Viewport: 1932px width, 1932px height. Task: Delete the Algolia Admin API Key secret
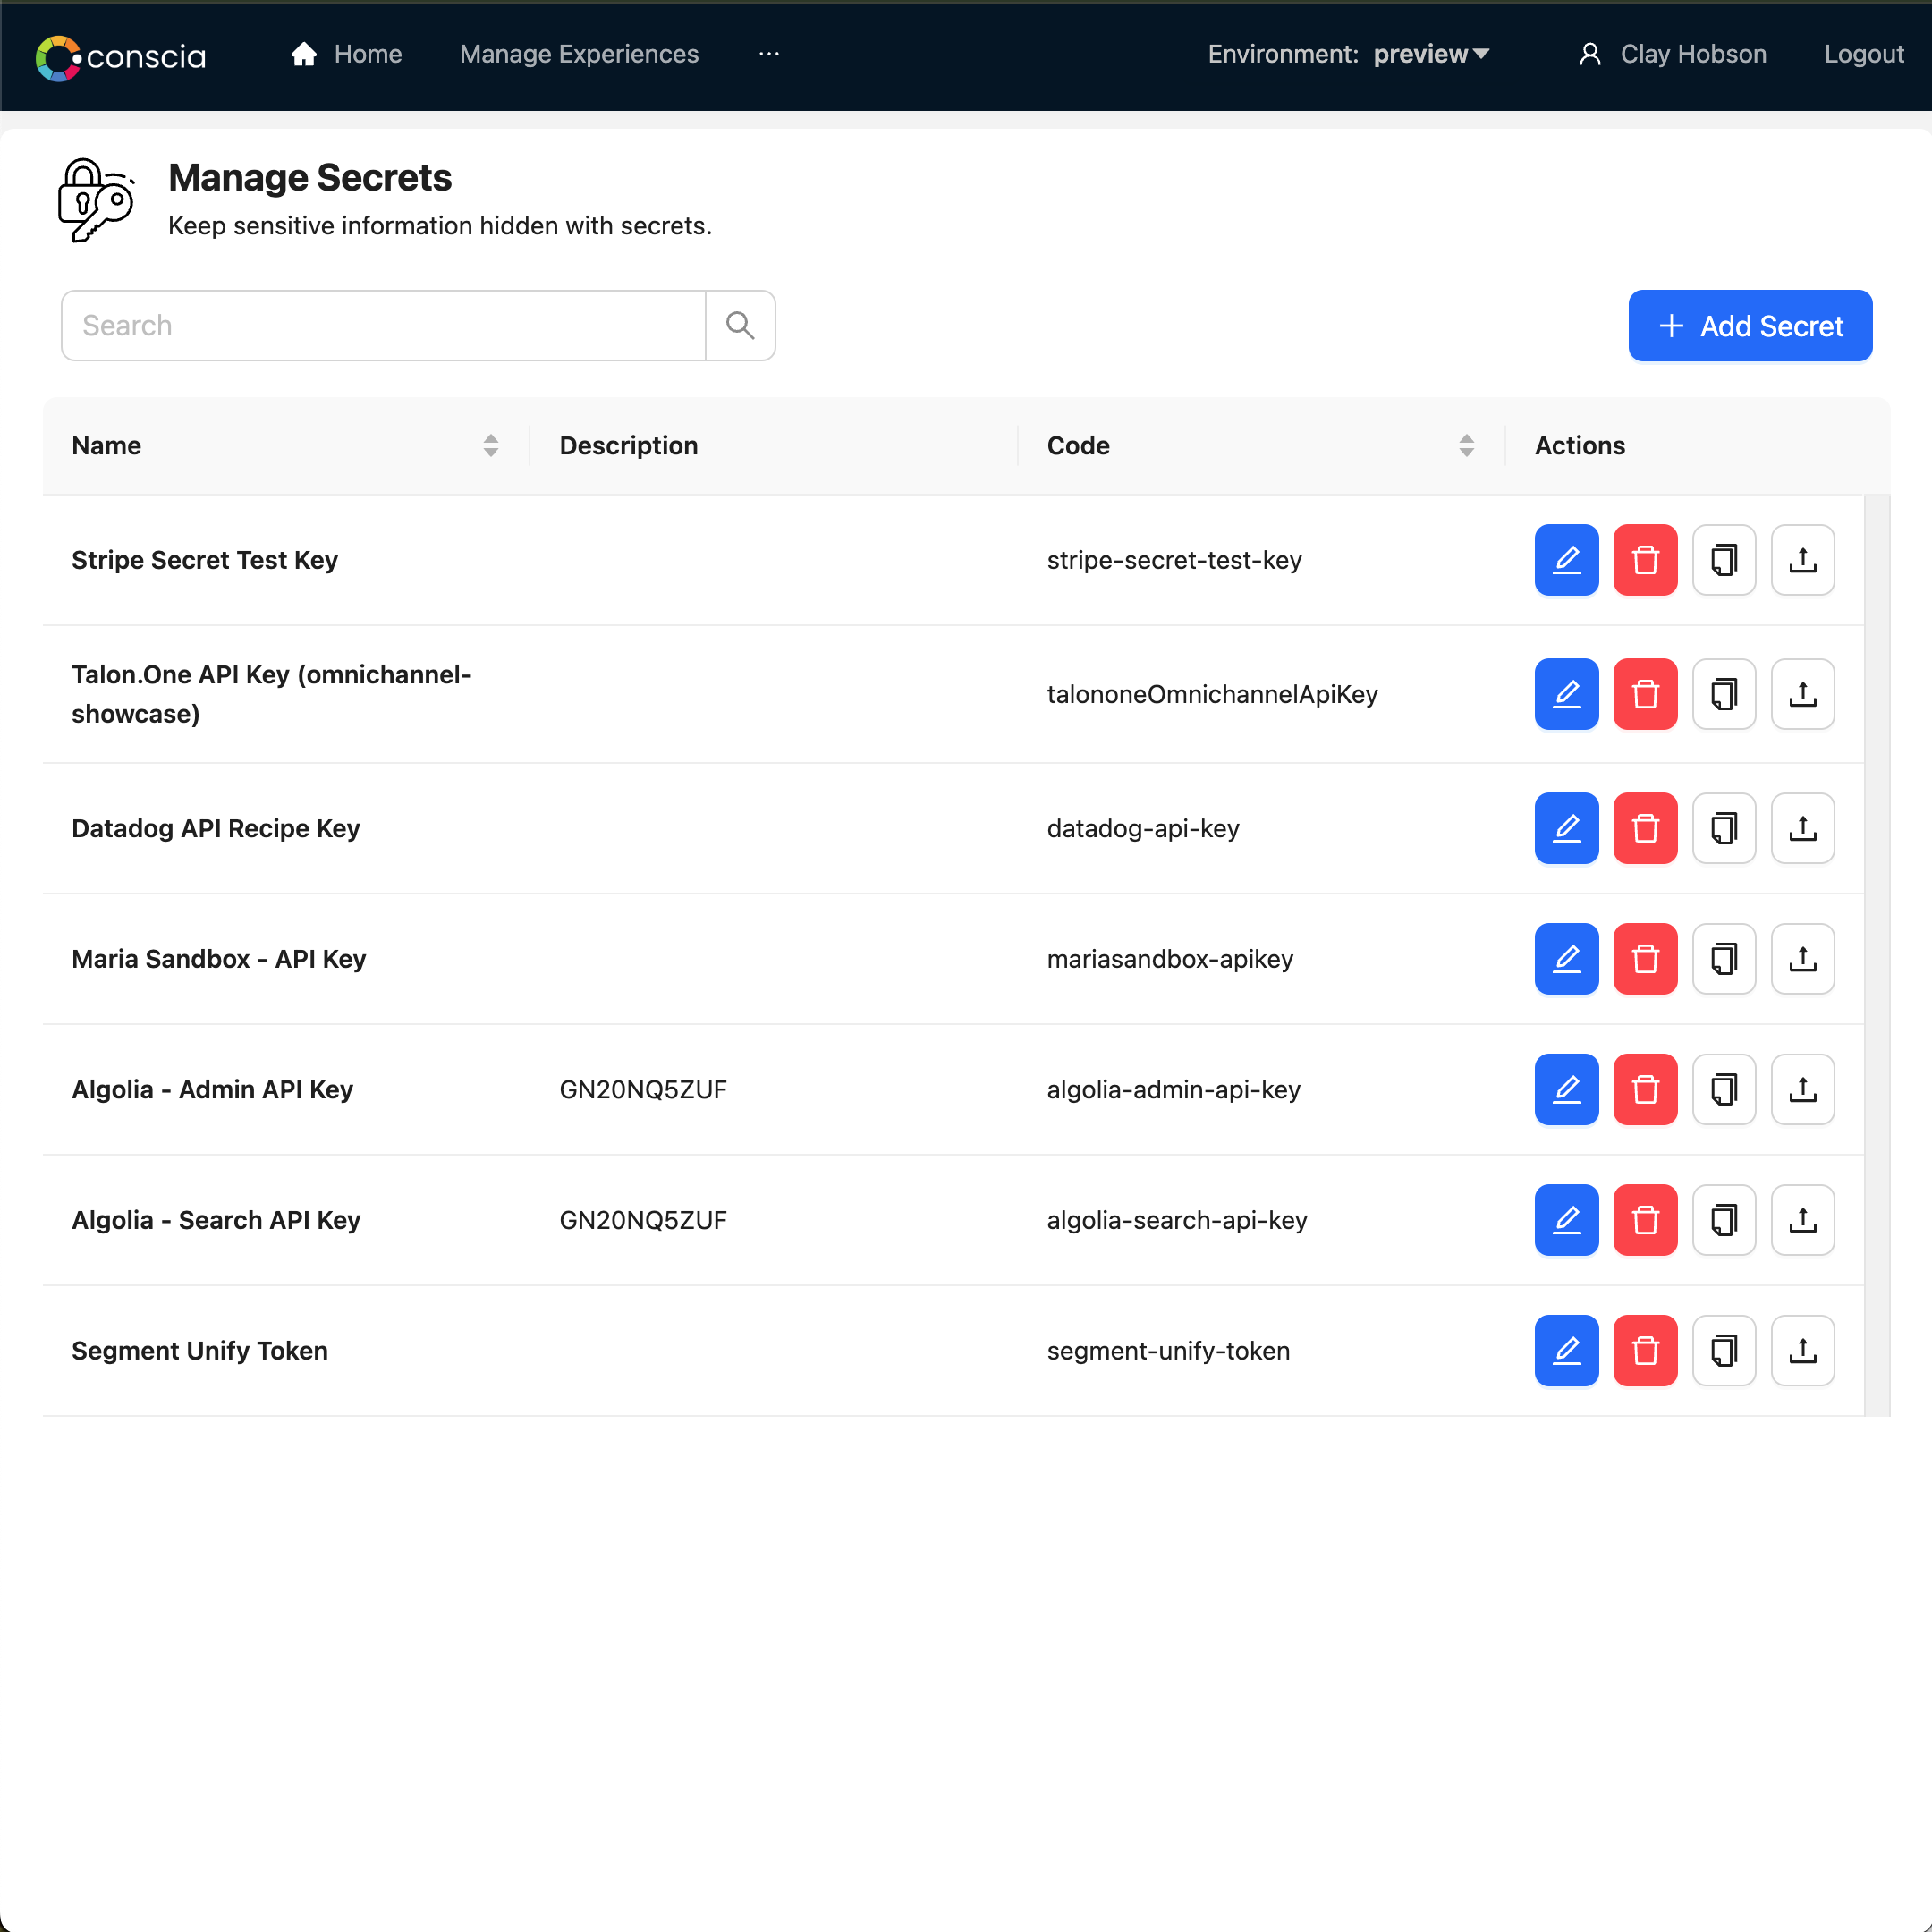point(1645,1089)
